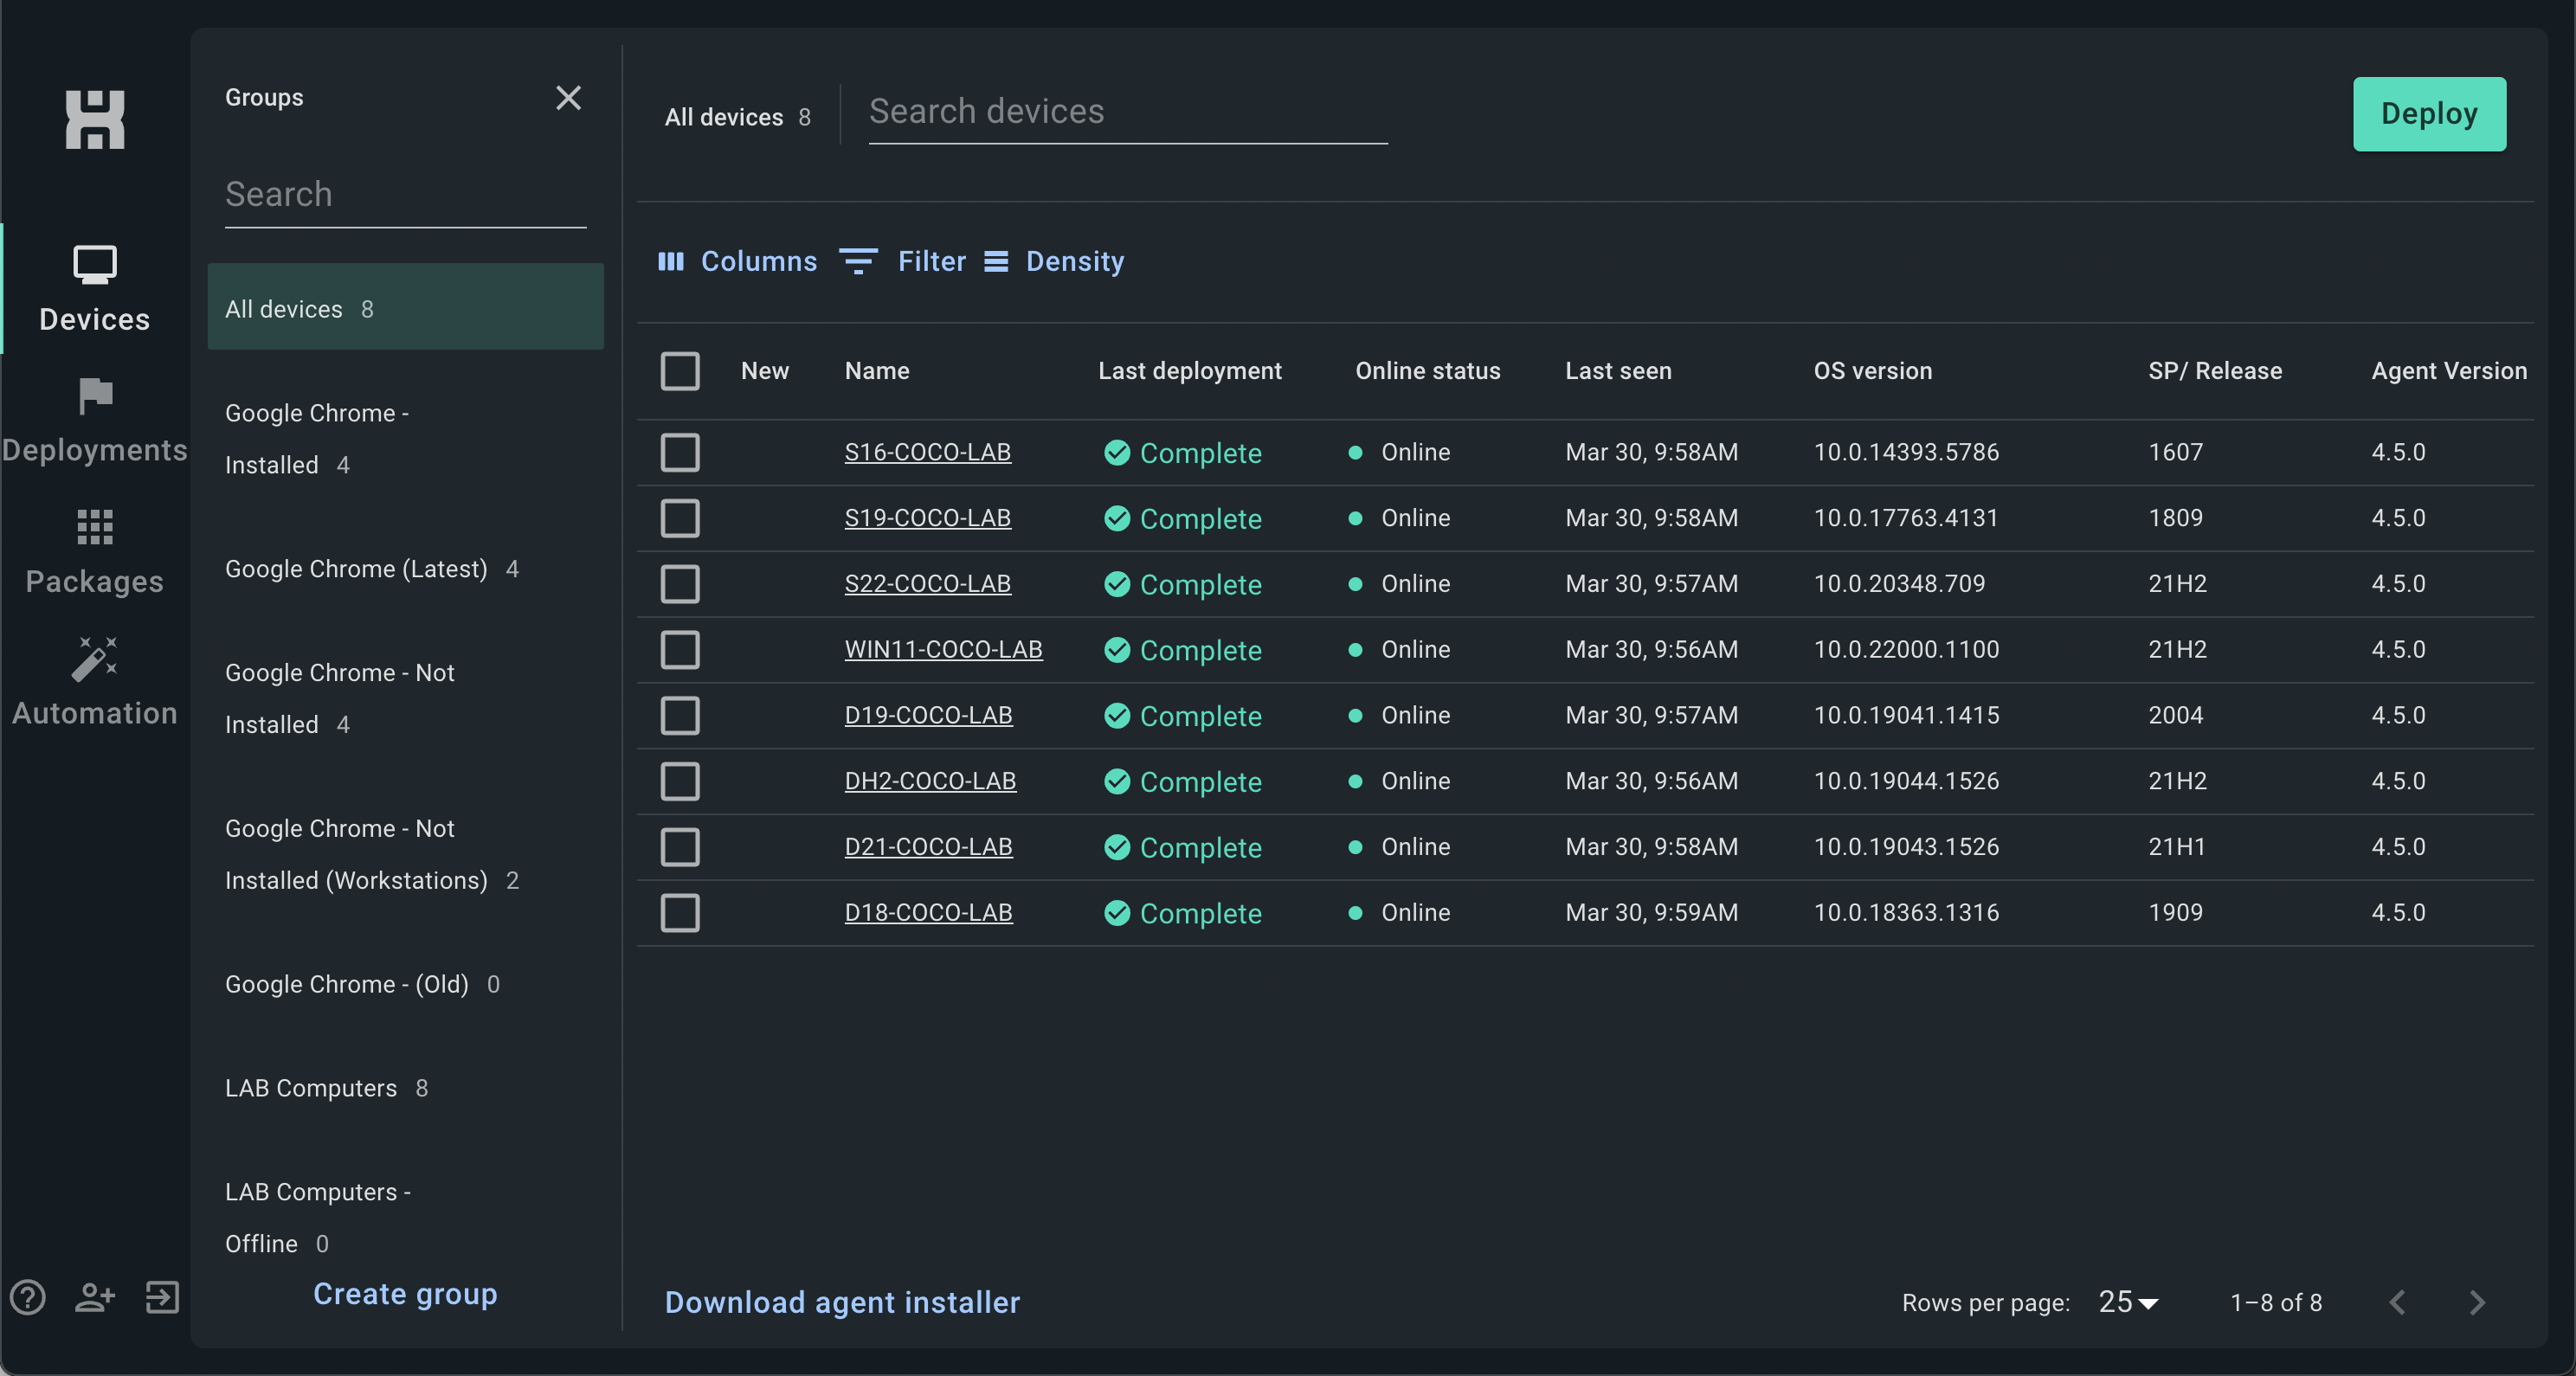Click the add user icon
The height and width of the screenshot is (1376, 2576).
pos(94,1297)
